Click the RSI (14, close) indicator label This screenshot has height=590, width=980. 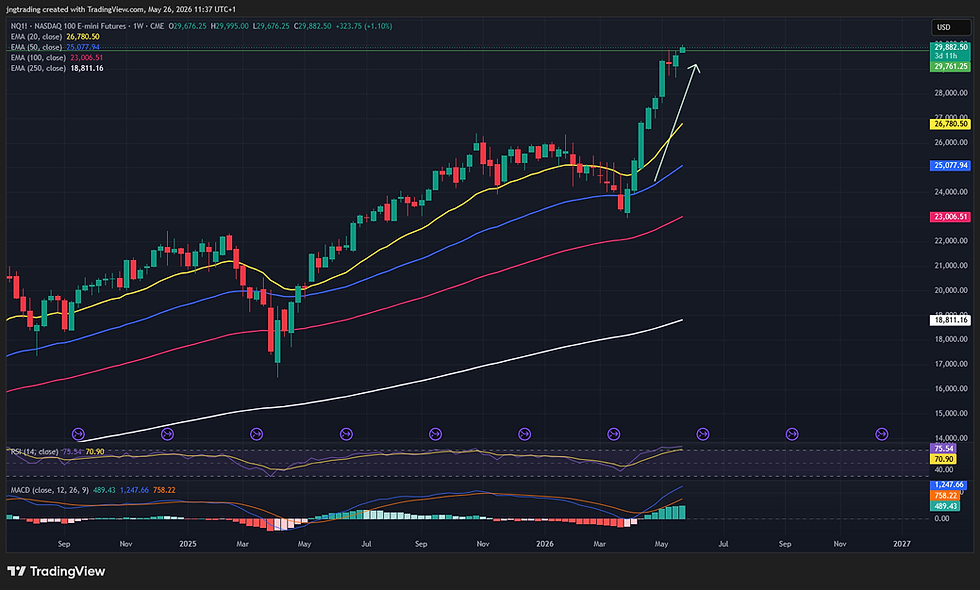click(34, 451)
